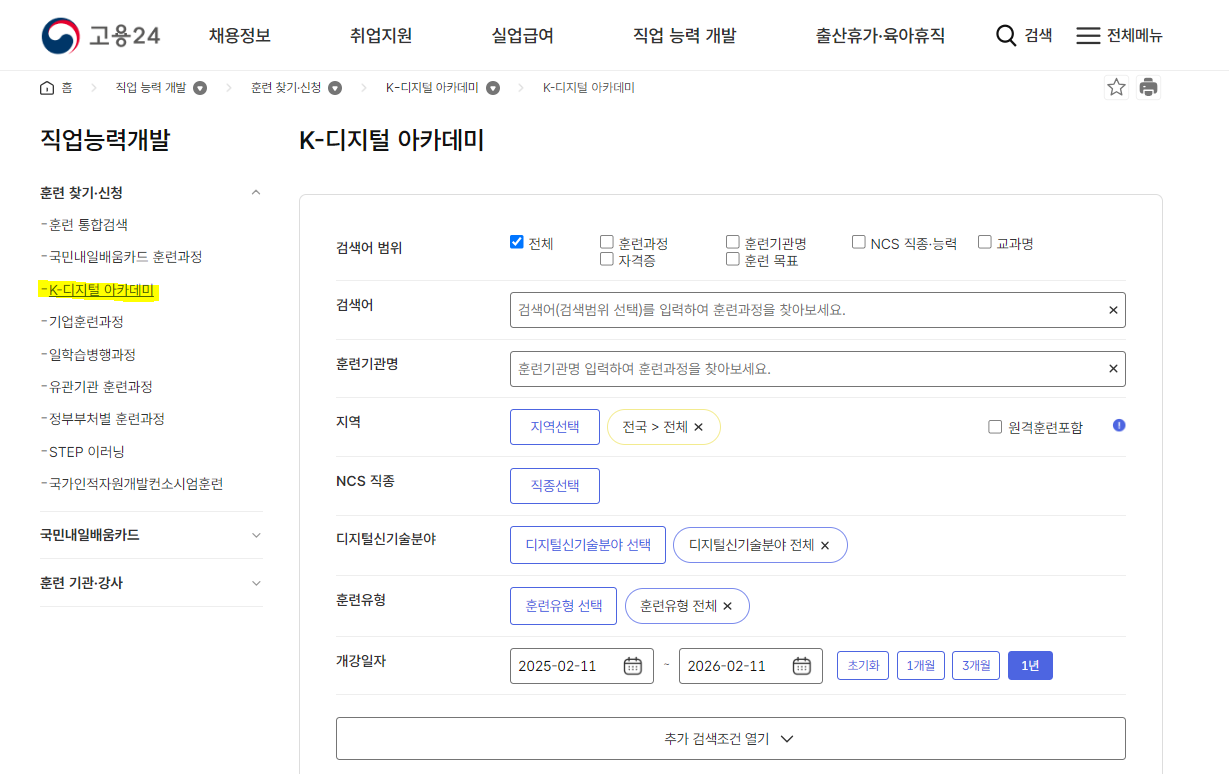This screenshot has width=1229, height=774.
Task: Open 추가 검색조건 열기 panel
Action: (x=730, y=739)
